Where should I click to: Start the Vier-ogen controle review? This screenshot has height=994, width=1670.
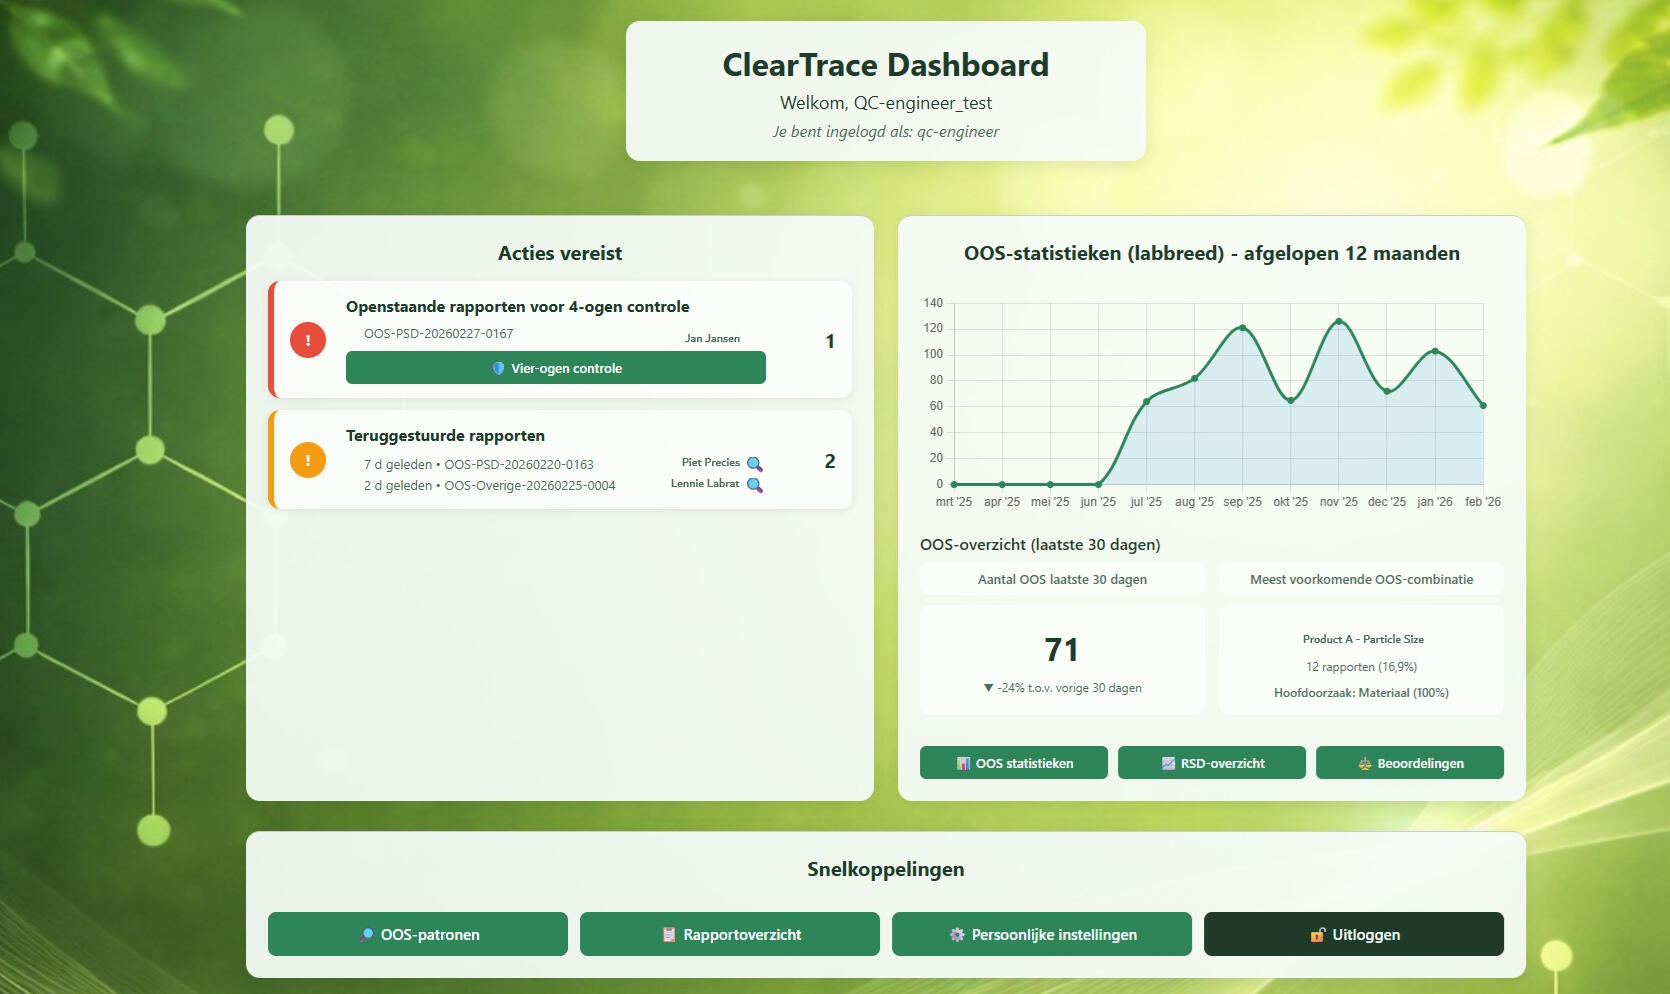click(x=555, y=368)
